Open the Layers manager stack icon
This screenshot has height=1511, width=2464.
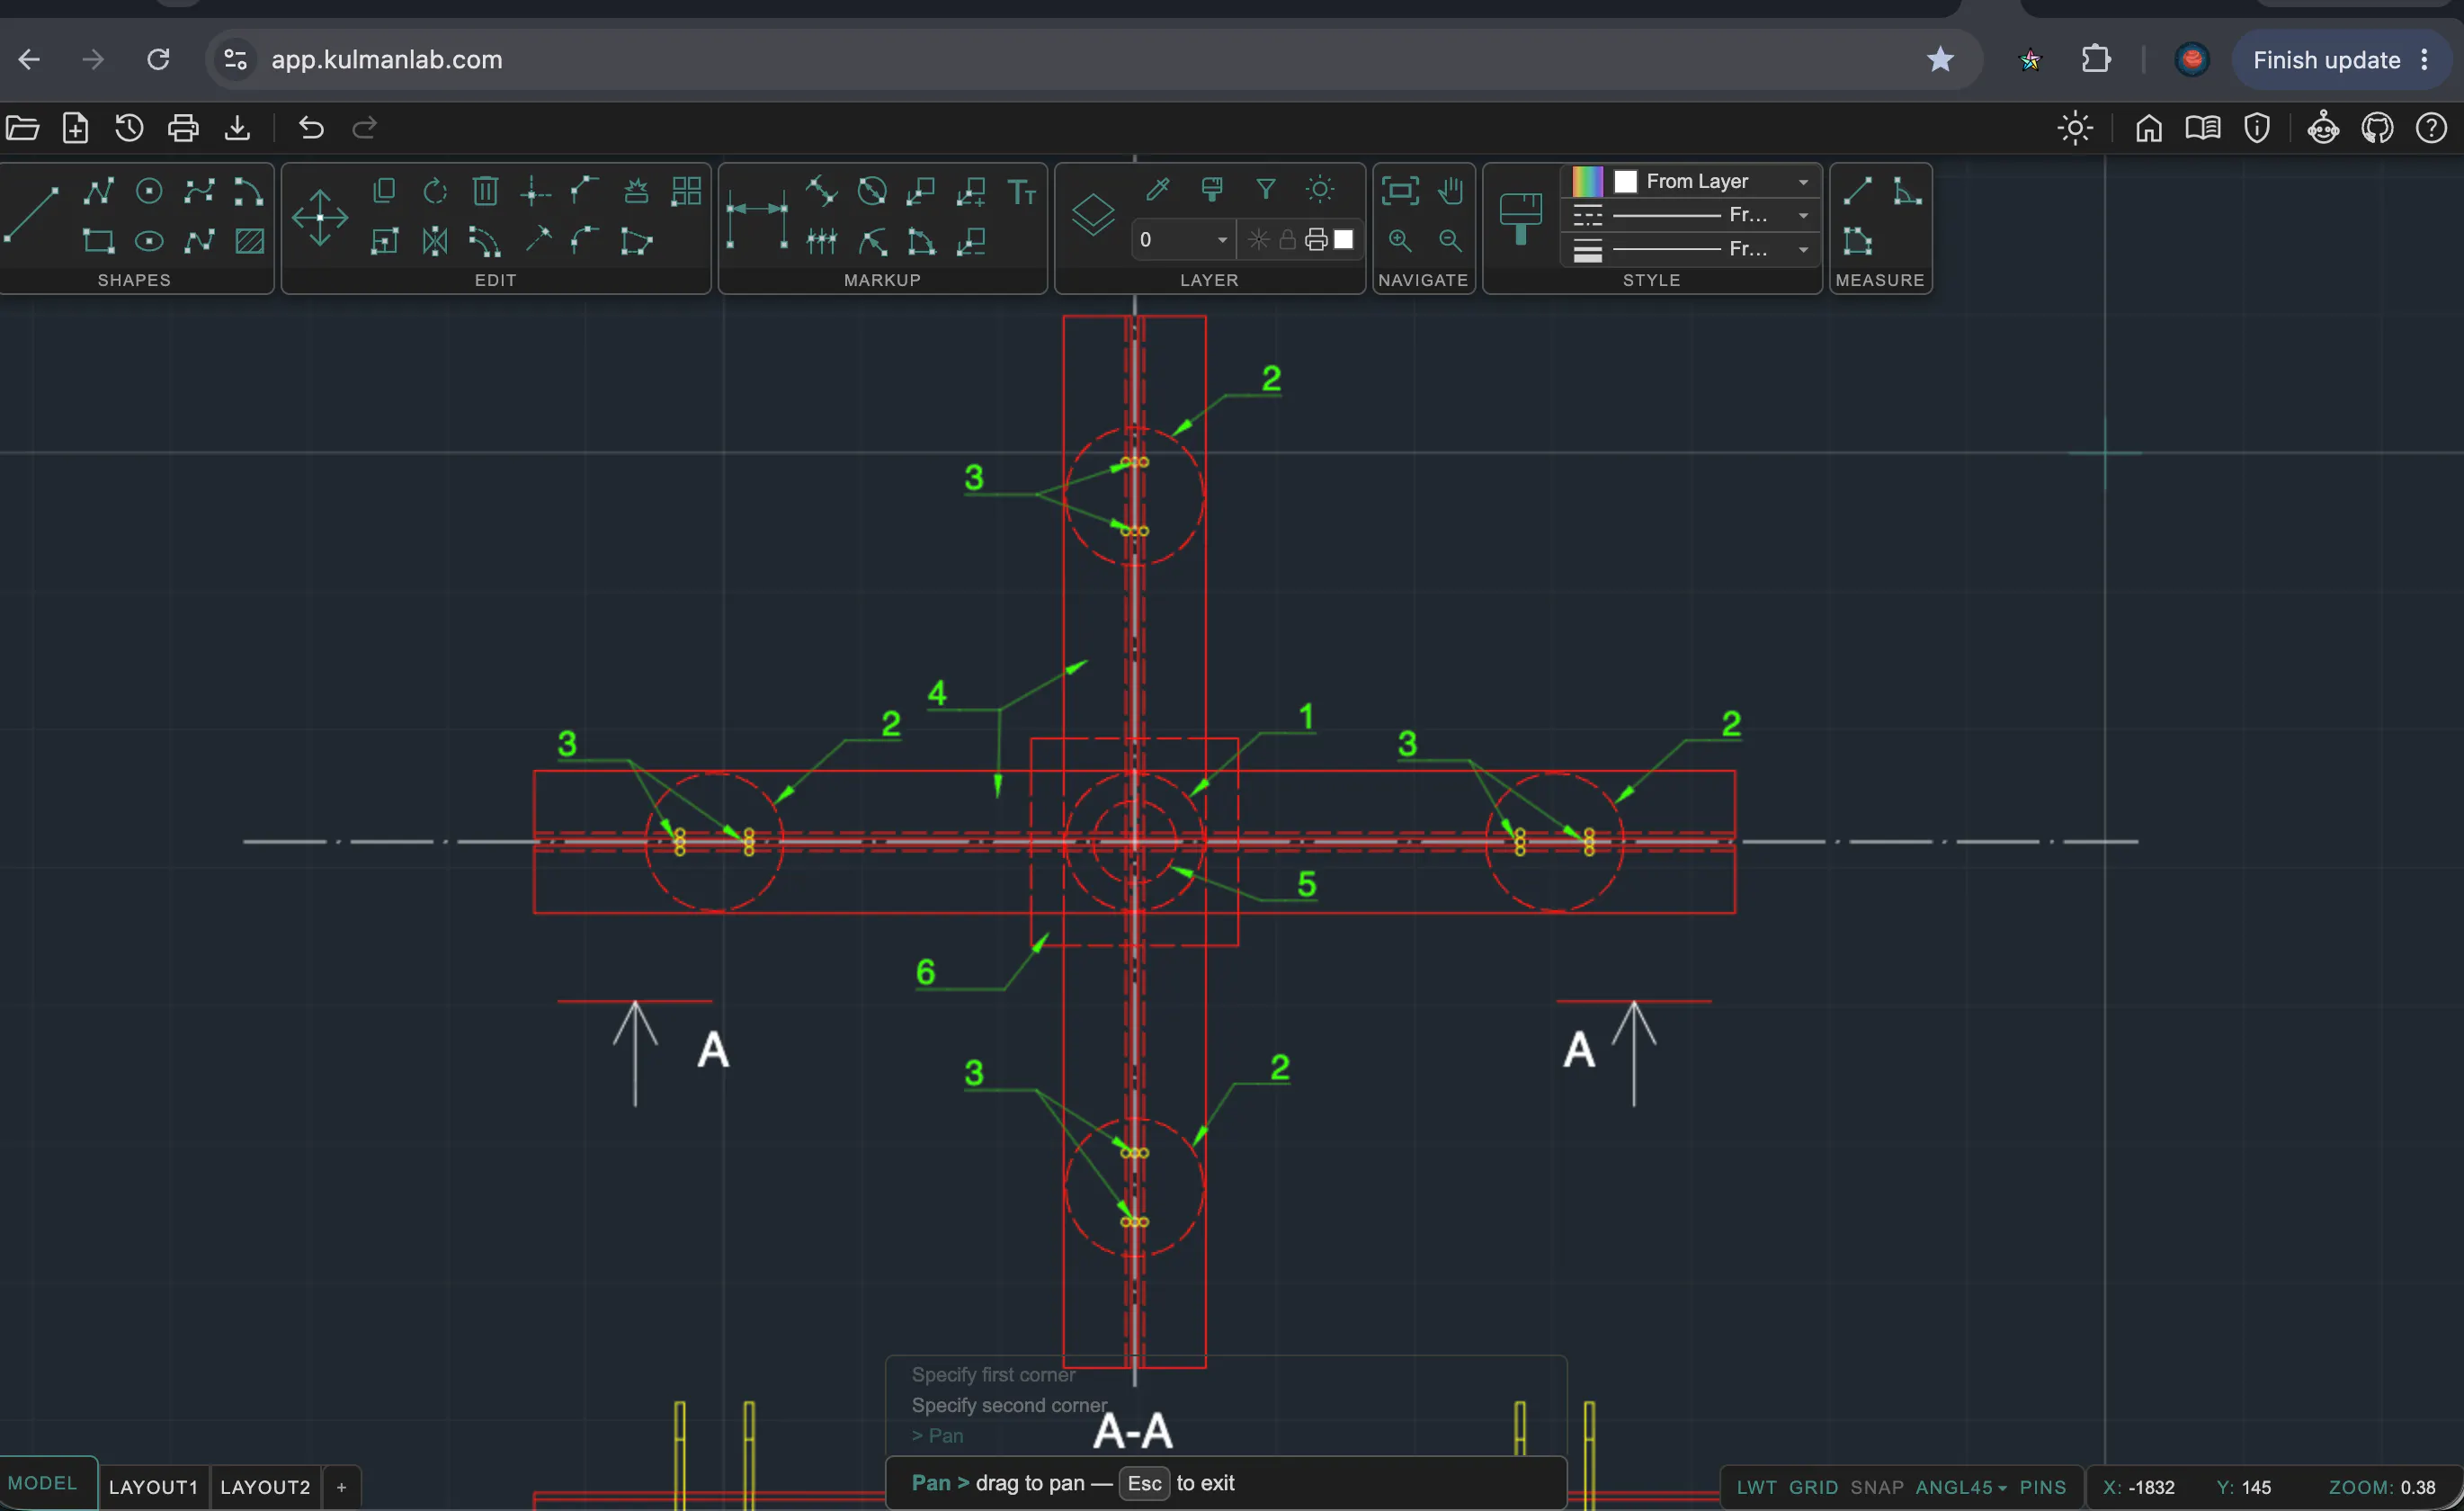(x=1093, y=214)
